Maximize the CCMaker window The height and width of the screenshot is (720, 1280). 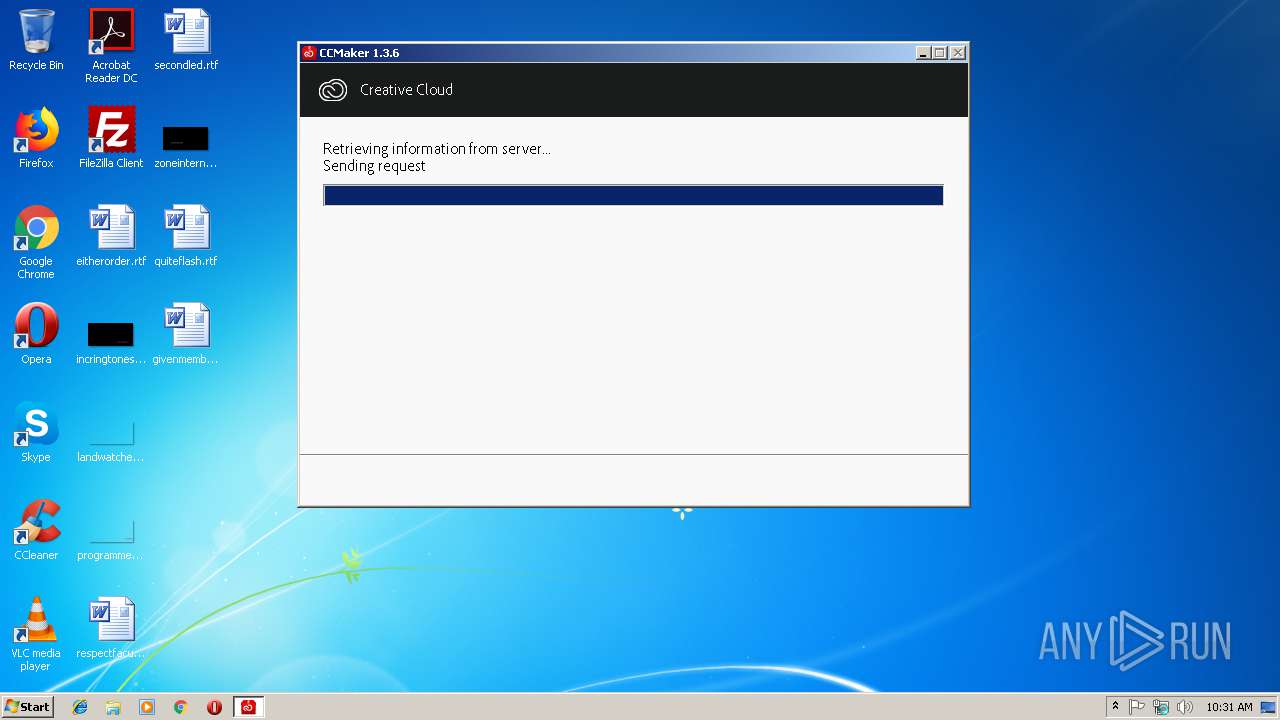coord(940,53)
